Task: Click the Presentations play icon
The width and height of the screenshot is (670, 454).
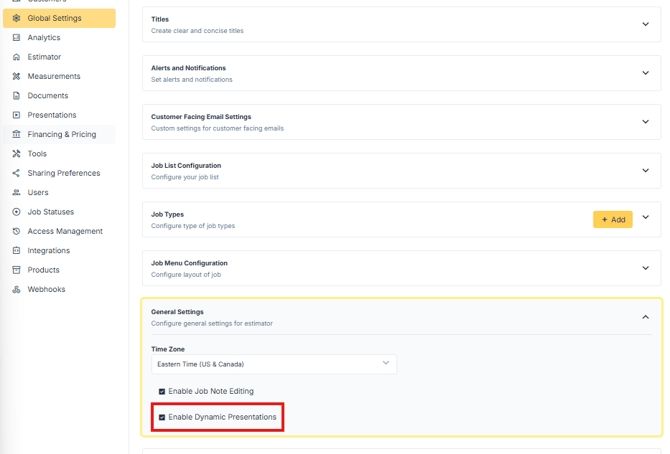Action: (16, 115)
